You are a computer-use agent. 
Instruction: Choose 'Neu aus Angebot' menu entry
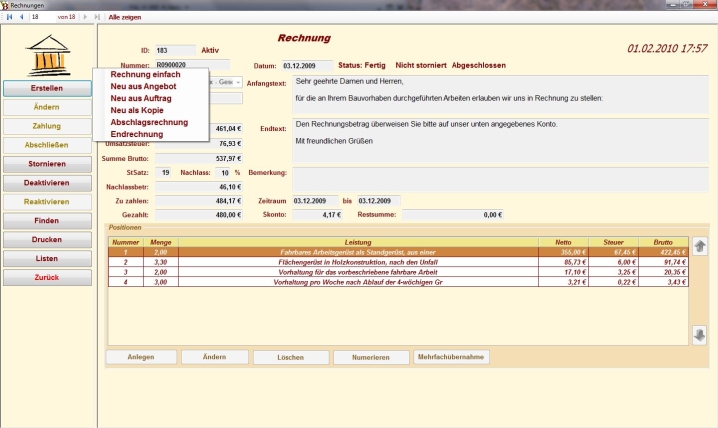click(143, 87)
